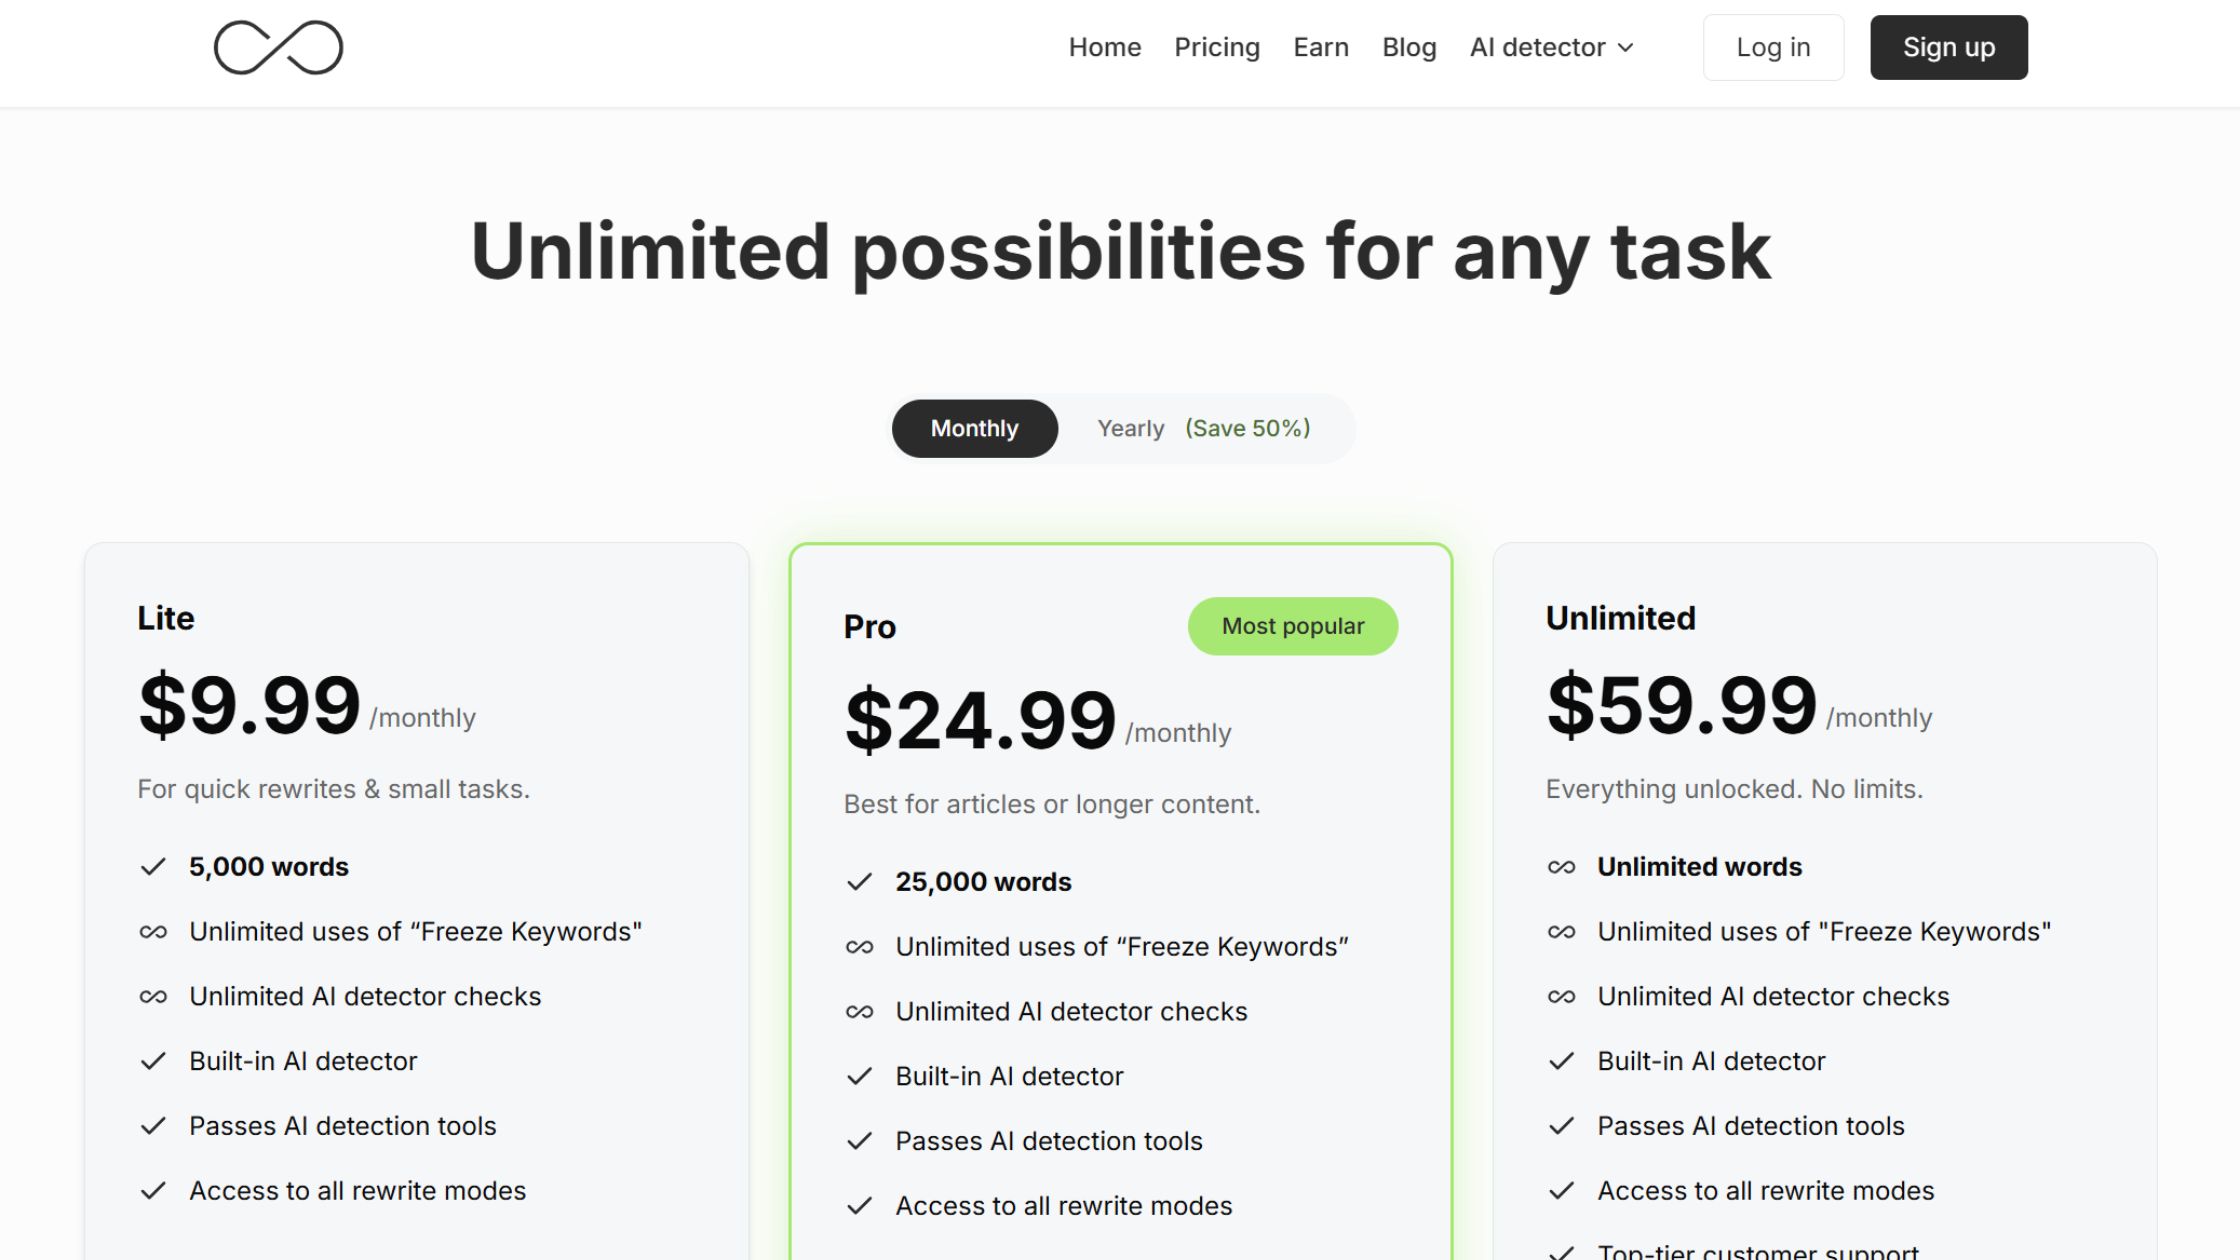The height and width of the screenshot is (1260, 2240).
Task: Click checkmark beside Unlimited plan's Built-in AI detector
Action: pos(1561,1061)
